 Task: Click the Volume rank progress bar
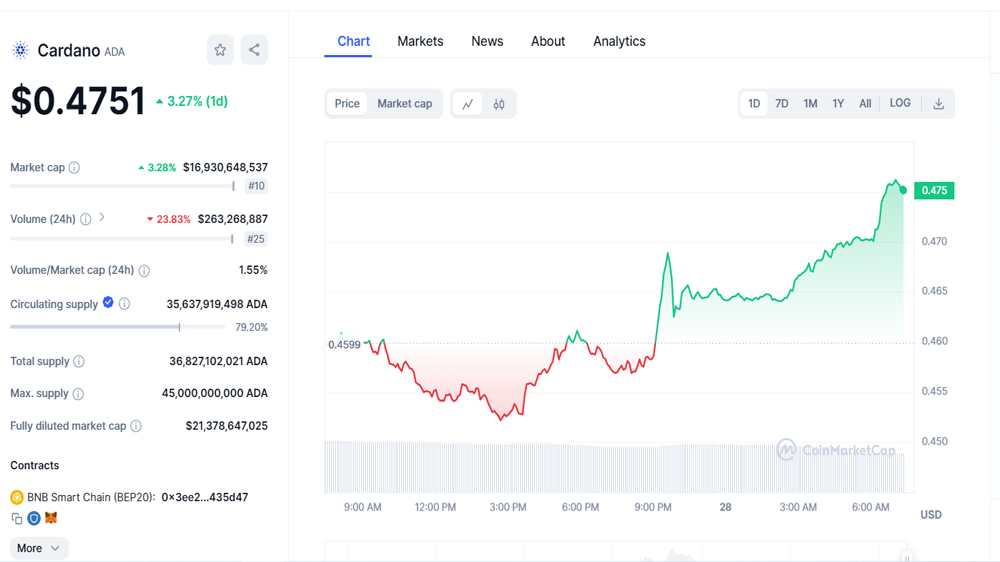[122, 239]
